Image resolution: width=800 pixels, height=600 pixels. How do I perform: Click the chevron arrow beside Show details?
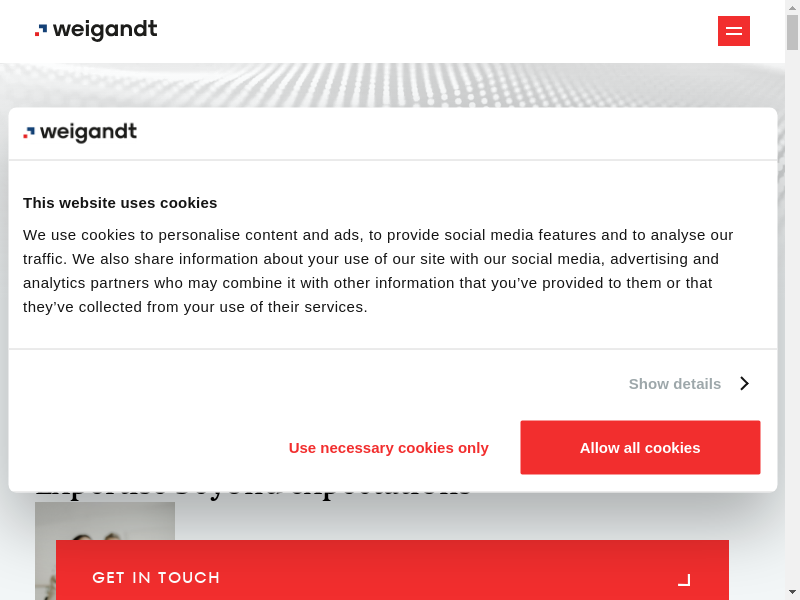744,383
